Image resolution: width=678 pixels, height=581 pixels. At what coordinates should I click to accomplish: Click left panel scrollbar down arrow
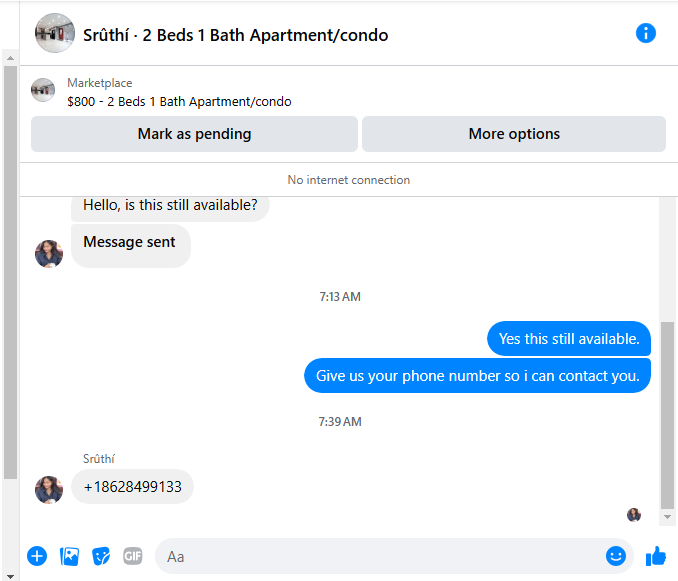(x=10, y=576)
